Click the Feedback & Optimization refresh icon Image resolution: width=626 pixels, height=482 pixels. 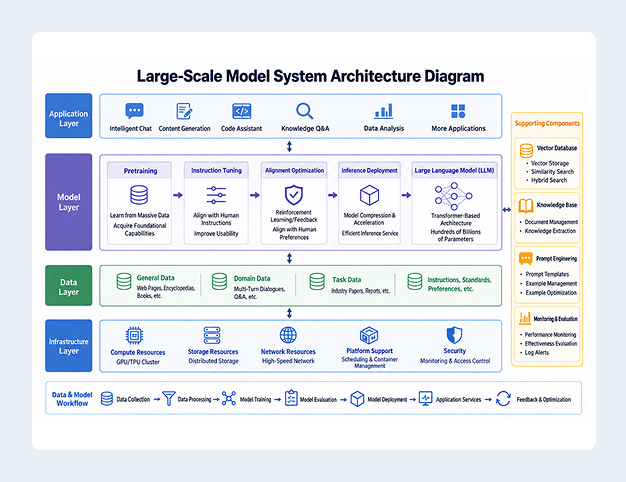503,399
